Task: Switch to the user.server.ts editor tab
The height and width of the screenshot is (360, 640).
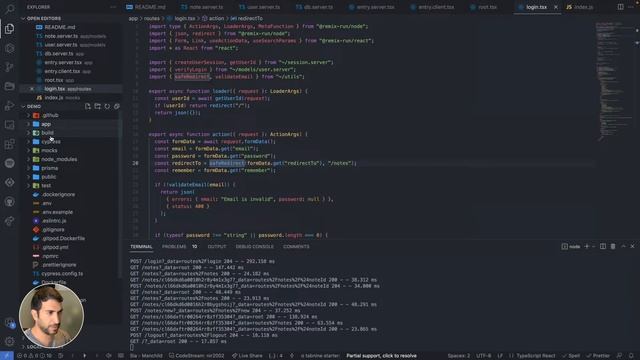Action: 260,7
